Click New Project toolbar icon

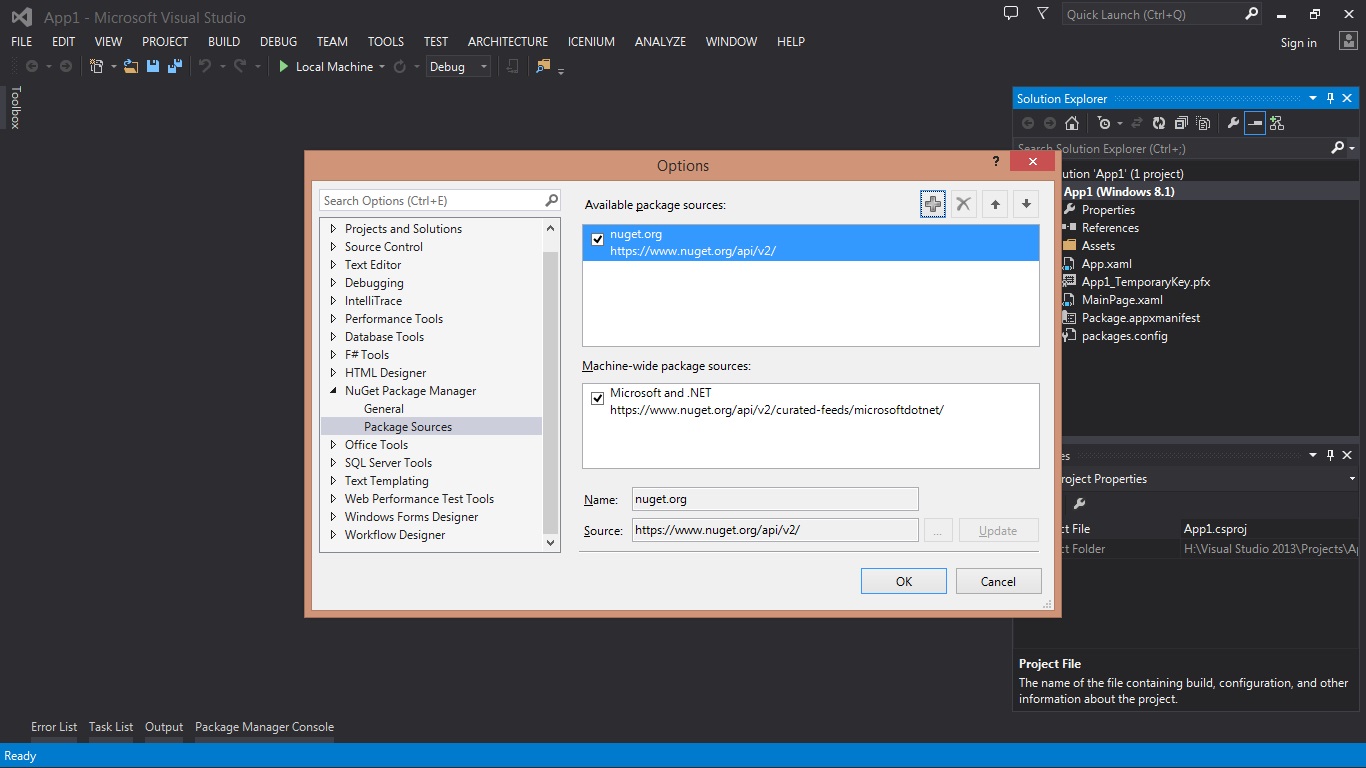tap(97, 66)
